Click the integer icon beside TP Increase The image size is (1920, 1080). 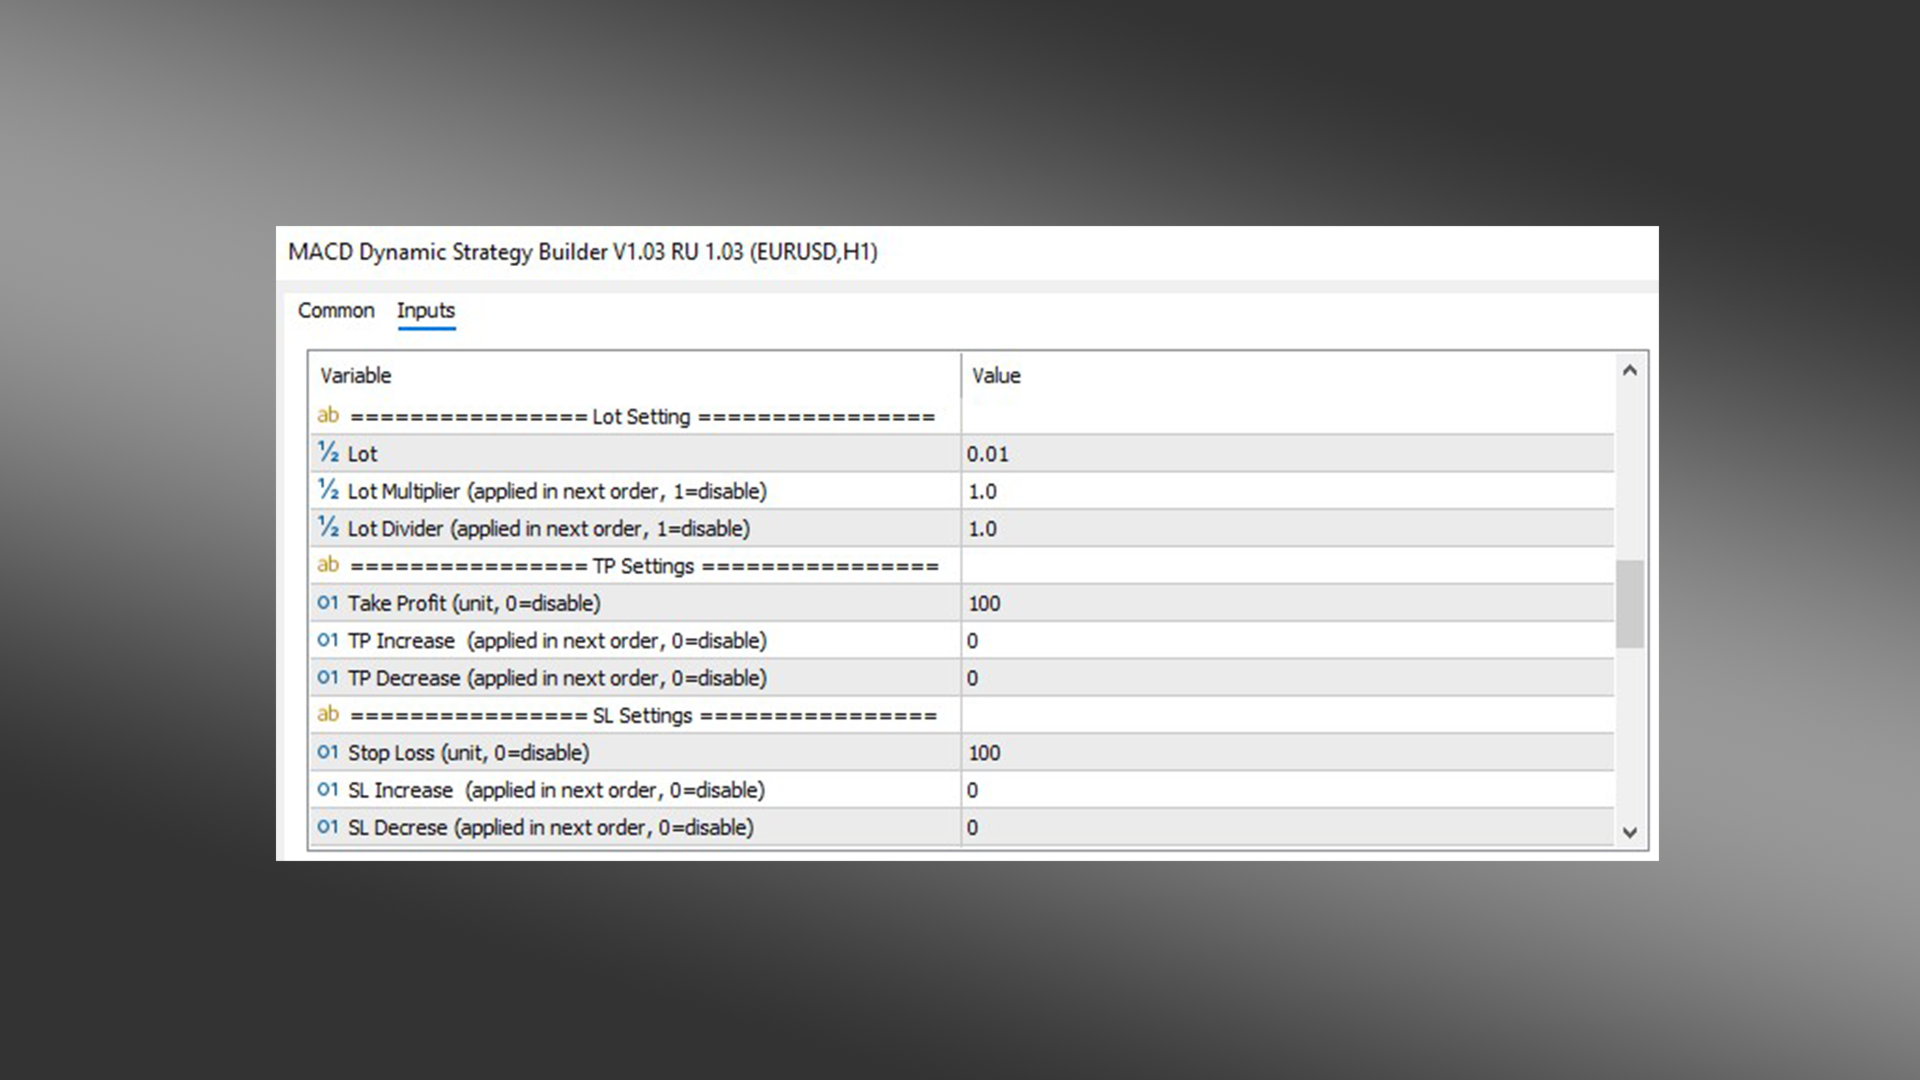point(328,640)
